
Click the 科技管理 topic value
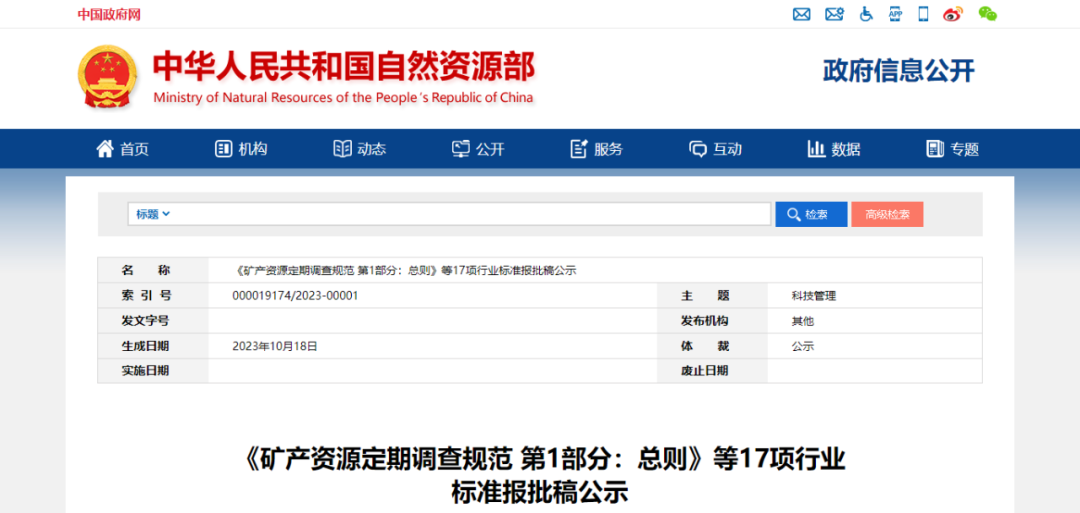813,296
